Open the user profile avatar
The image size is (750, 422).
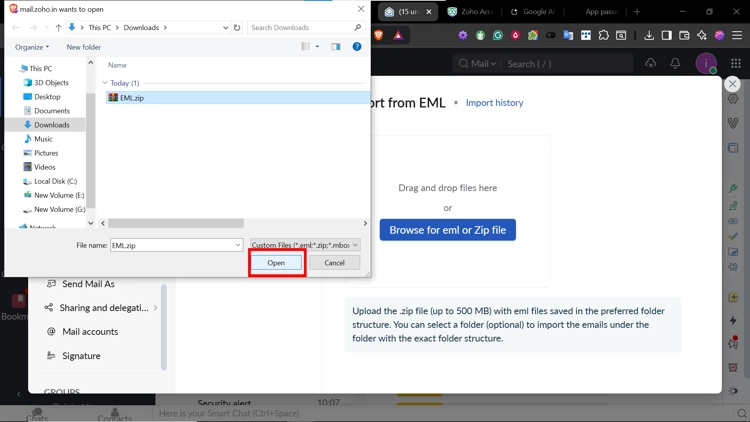coord(706,64)
